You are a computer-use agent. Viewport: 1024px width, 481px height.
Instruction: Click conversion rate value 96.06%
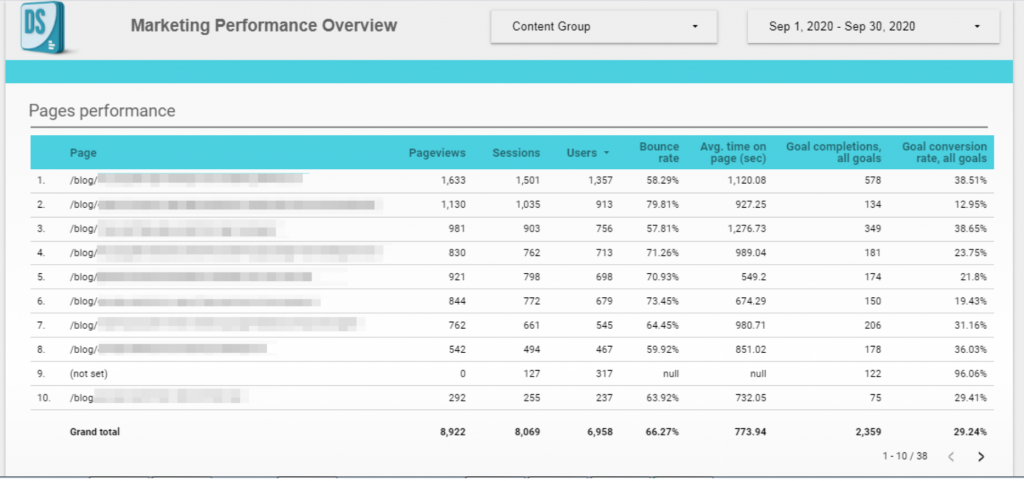coord(969,374)
